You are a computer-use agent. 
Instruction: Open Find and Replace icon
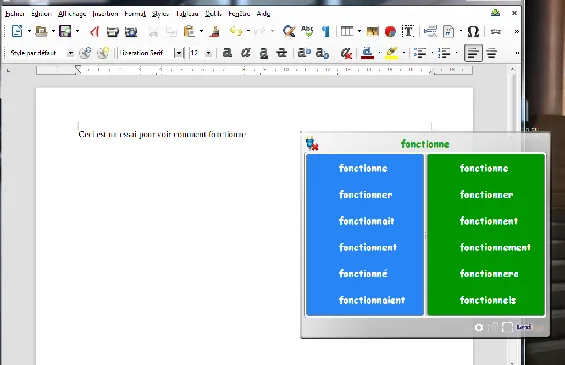point(289,31)
